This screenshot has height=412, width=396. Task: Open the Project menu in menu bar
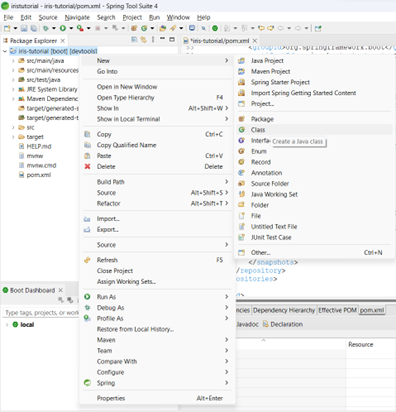coord(132,17)
